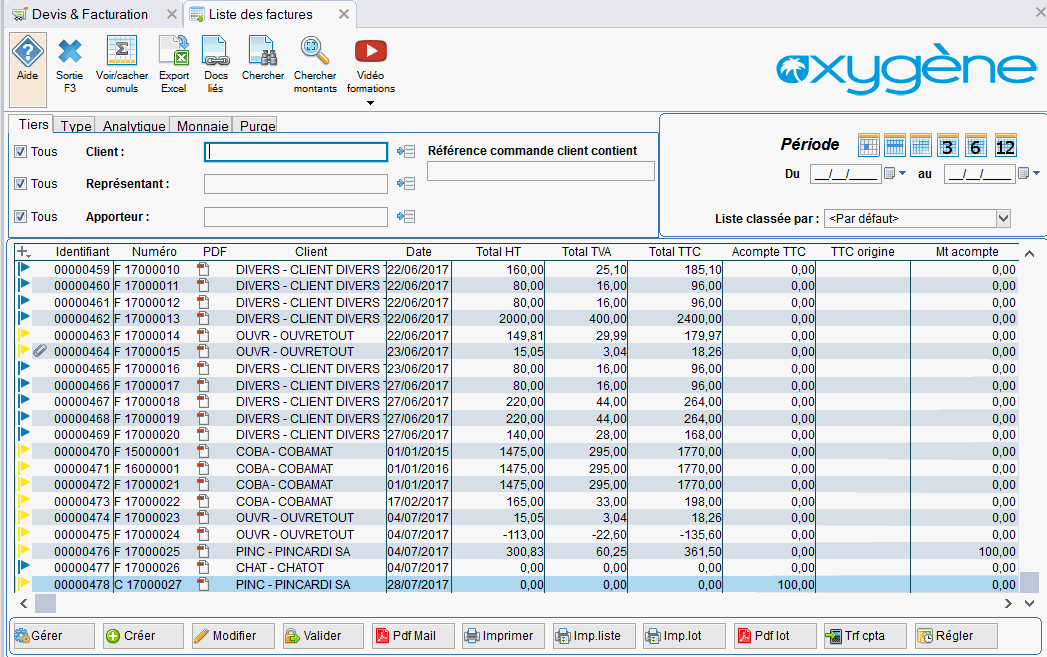Image resolution: width=1047 pixels, height=657 pixels.
Task: Open the Purge filter tab
Action: click(x=257, y=126)
